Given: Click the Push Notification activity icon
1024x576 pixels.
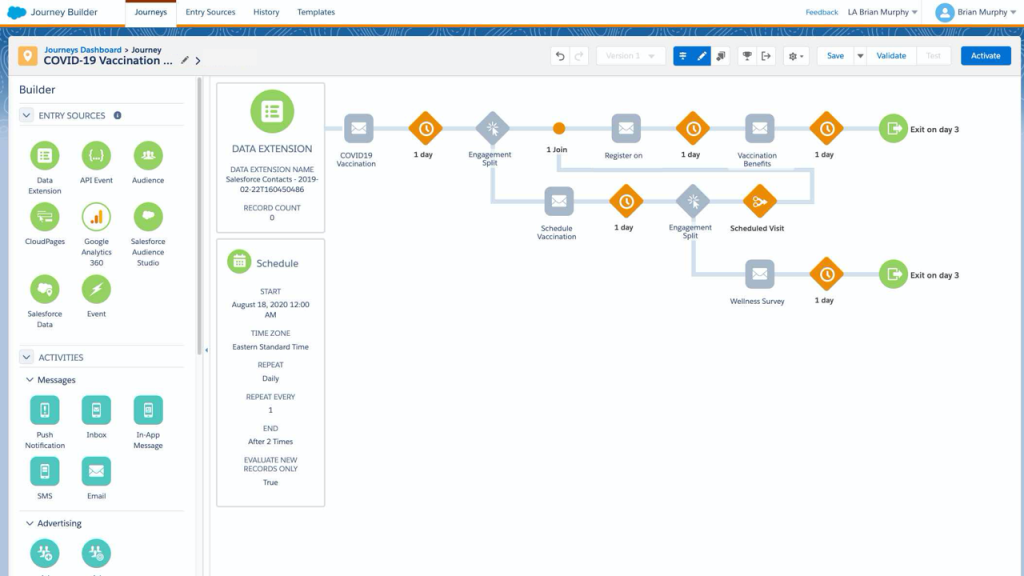Looking at the screenshot, I should [x=44, y=410].
